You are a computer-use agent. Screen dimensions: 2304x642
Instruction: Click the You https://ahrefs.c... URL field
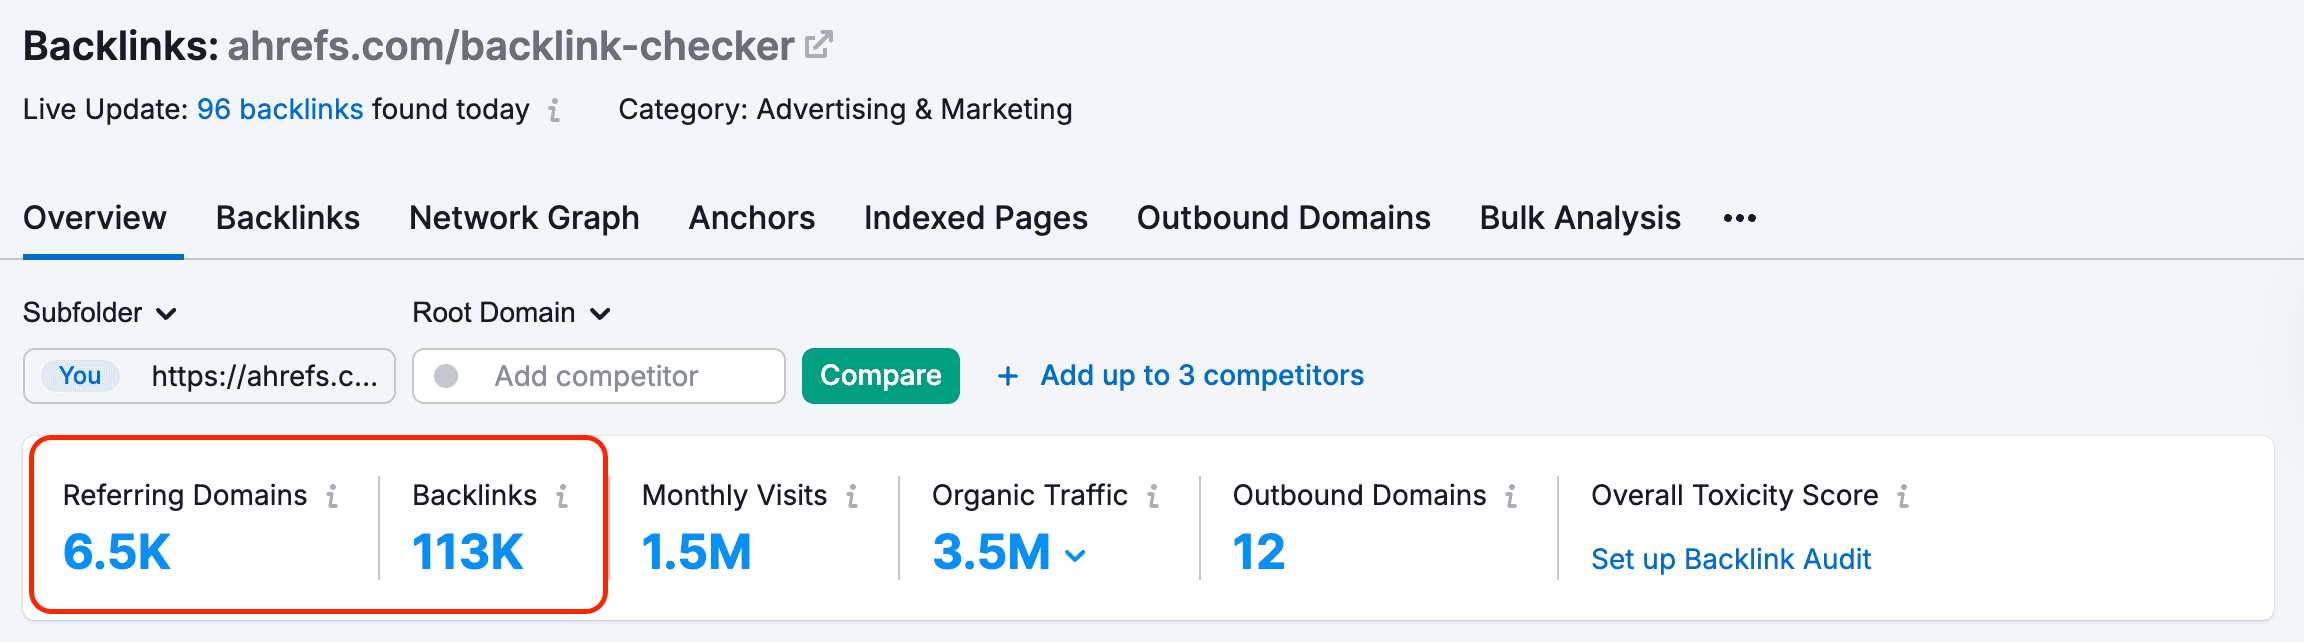209,376
